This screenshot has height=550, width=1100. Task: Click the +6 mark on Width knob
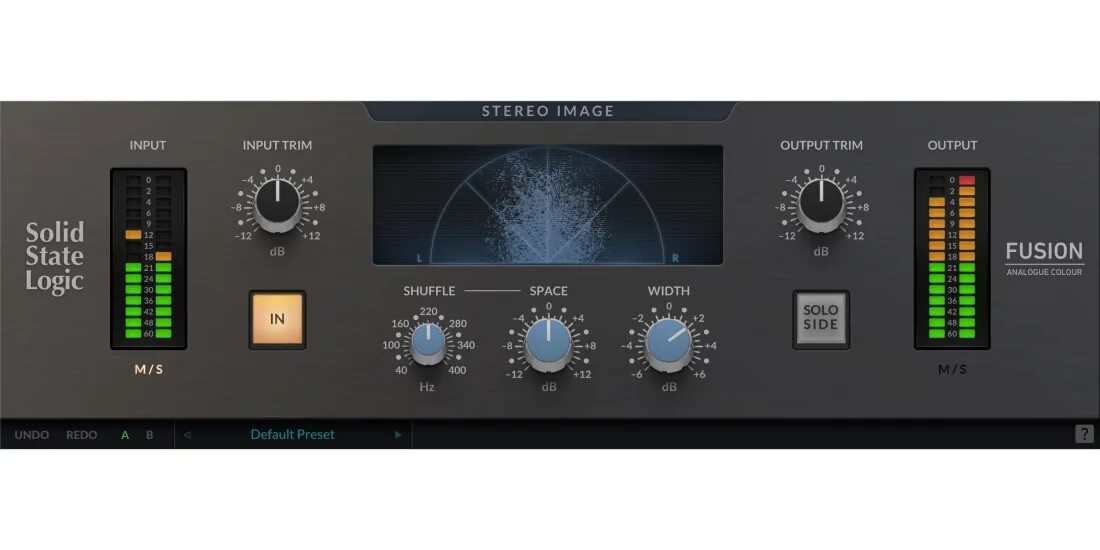pyautogui.click(x=699, y=375)
